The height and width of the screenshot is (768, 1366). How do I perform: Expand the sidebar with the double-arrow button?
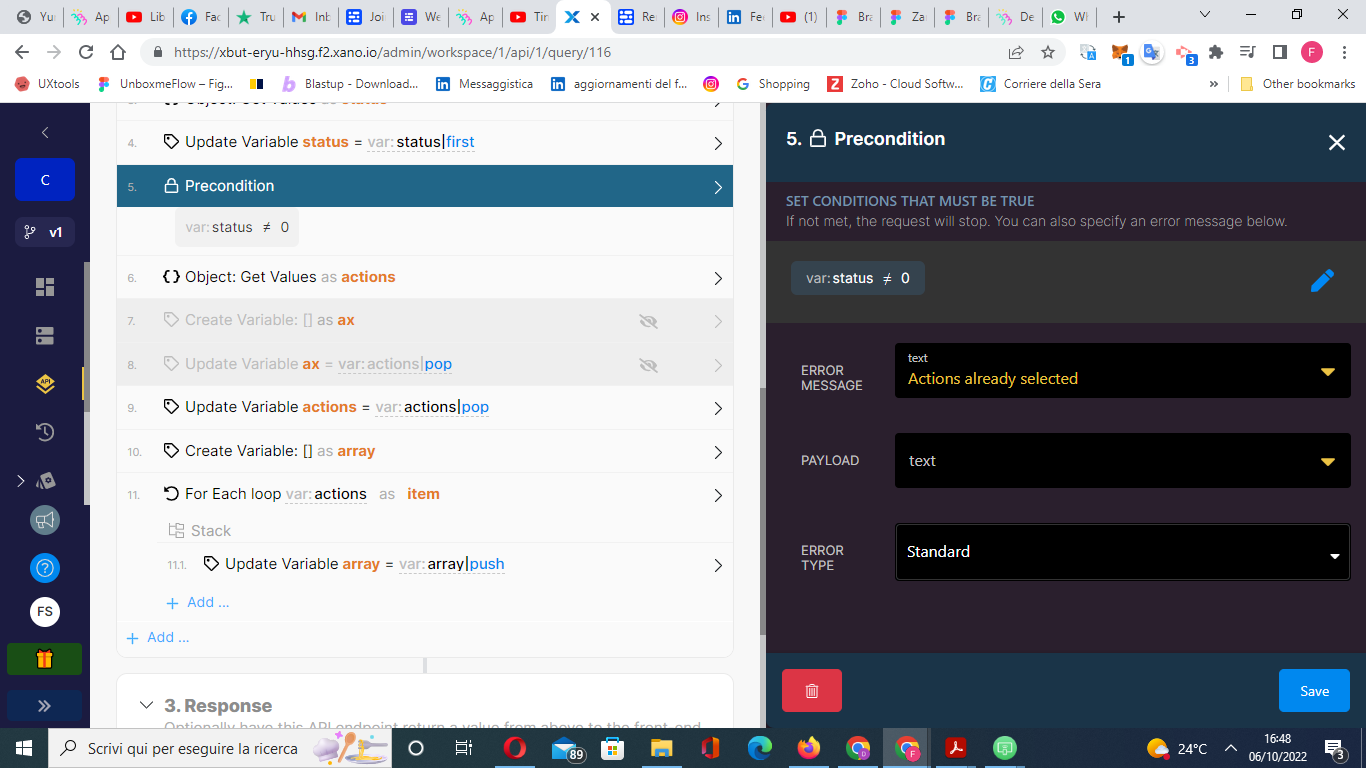pos(45,705)
